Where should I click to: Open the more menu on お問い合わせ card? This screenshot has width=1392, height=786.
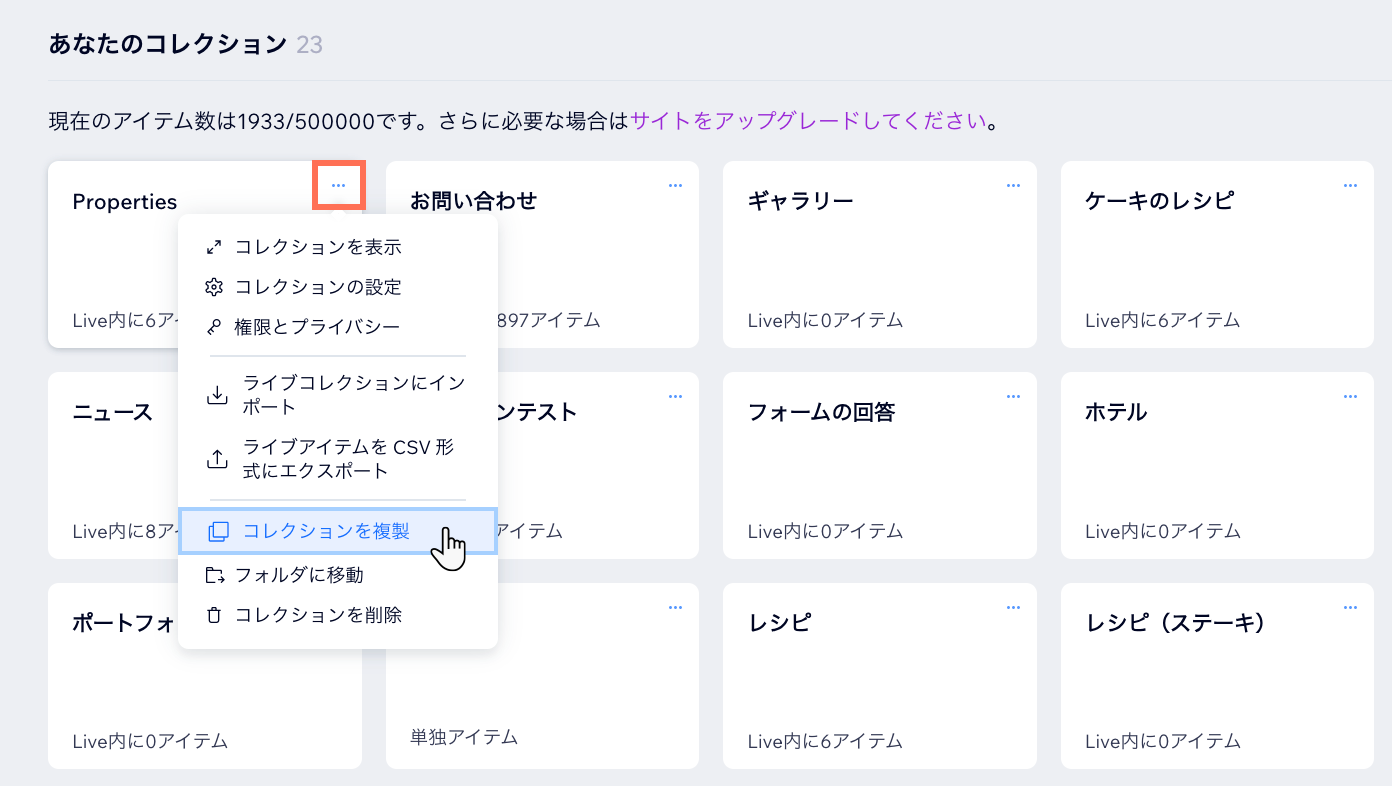click(675, 185)
